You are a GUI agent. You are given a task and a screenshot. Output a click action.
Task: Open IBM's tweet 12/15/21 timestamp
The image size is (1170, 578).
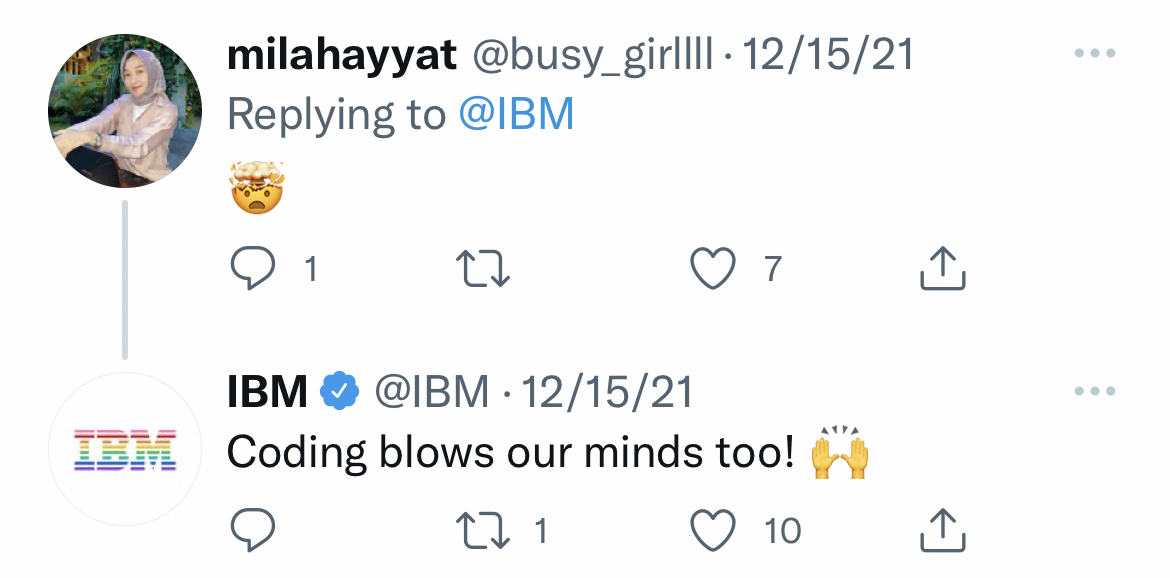point(608,393)
